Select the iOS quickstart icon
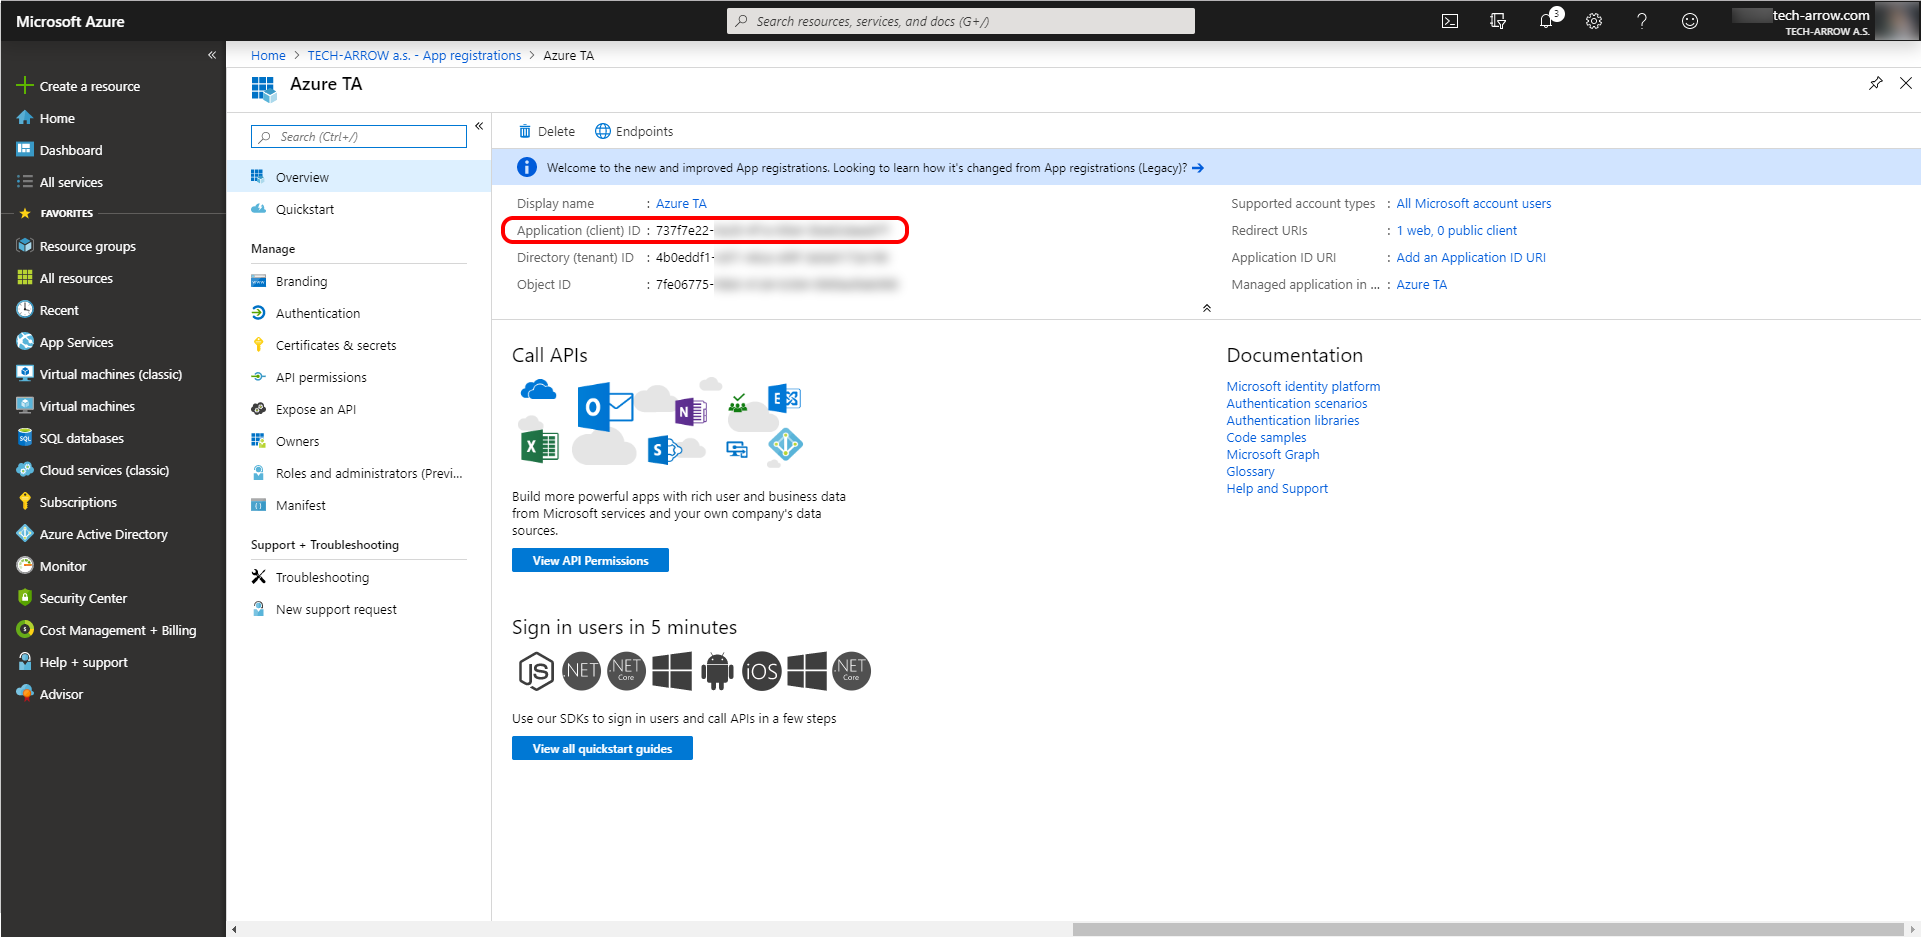The image size is (1921, 937). 761,671
